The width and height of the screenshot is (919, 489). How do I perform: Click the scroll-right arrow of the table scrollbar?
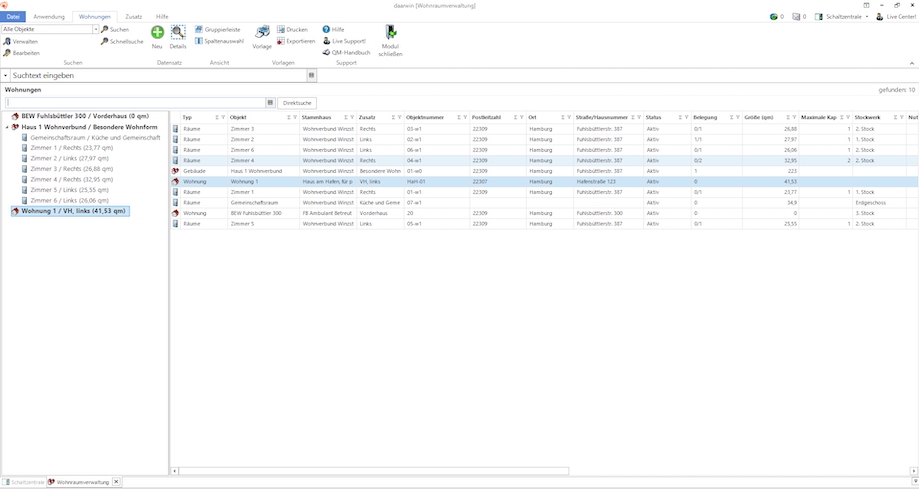pos(914,471)
